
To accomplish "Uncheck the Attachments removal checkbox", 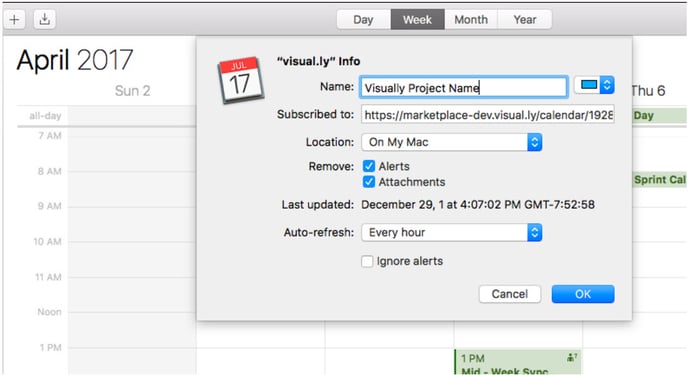I will click(x=369, y=182).
